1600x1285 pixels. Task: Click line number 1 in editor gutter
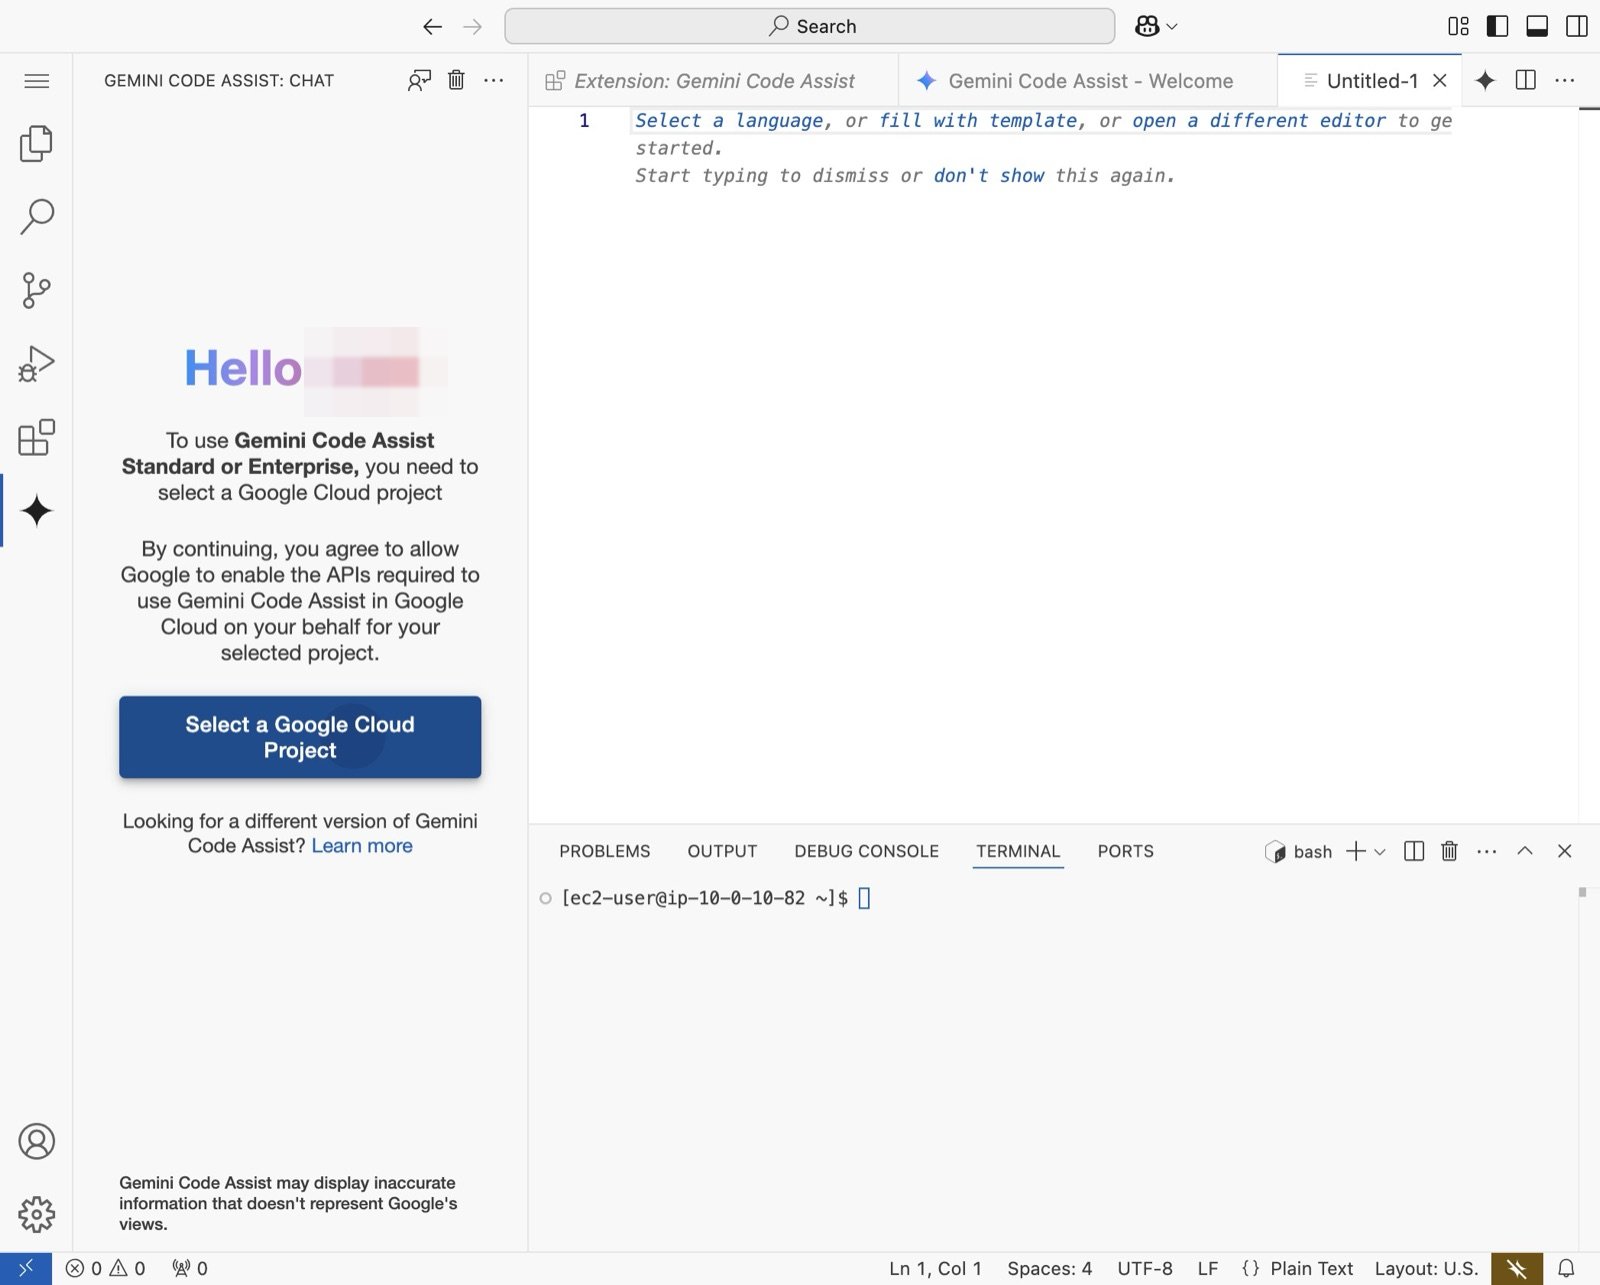pos(584,121)
